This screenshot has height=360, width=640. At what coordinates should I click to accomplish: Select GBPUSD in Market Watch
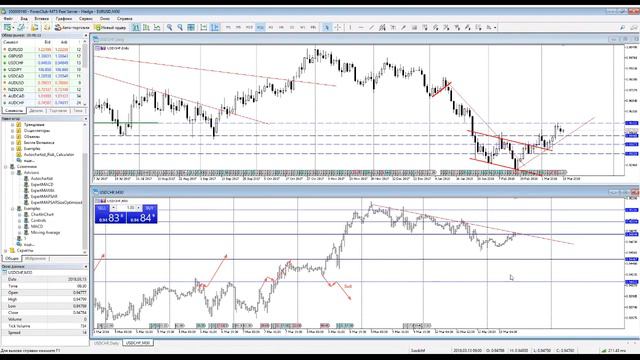[x=43, y=56]
